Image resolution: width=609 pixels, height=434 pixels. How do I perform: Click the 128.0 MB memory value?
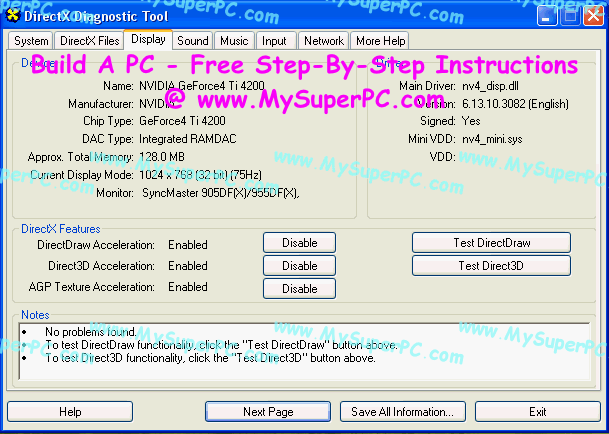162,157
